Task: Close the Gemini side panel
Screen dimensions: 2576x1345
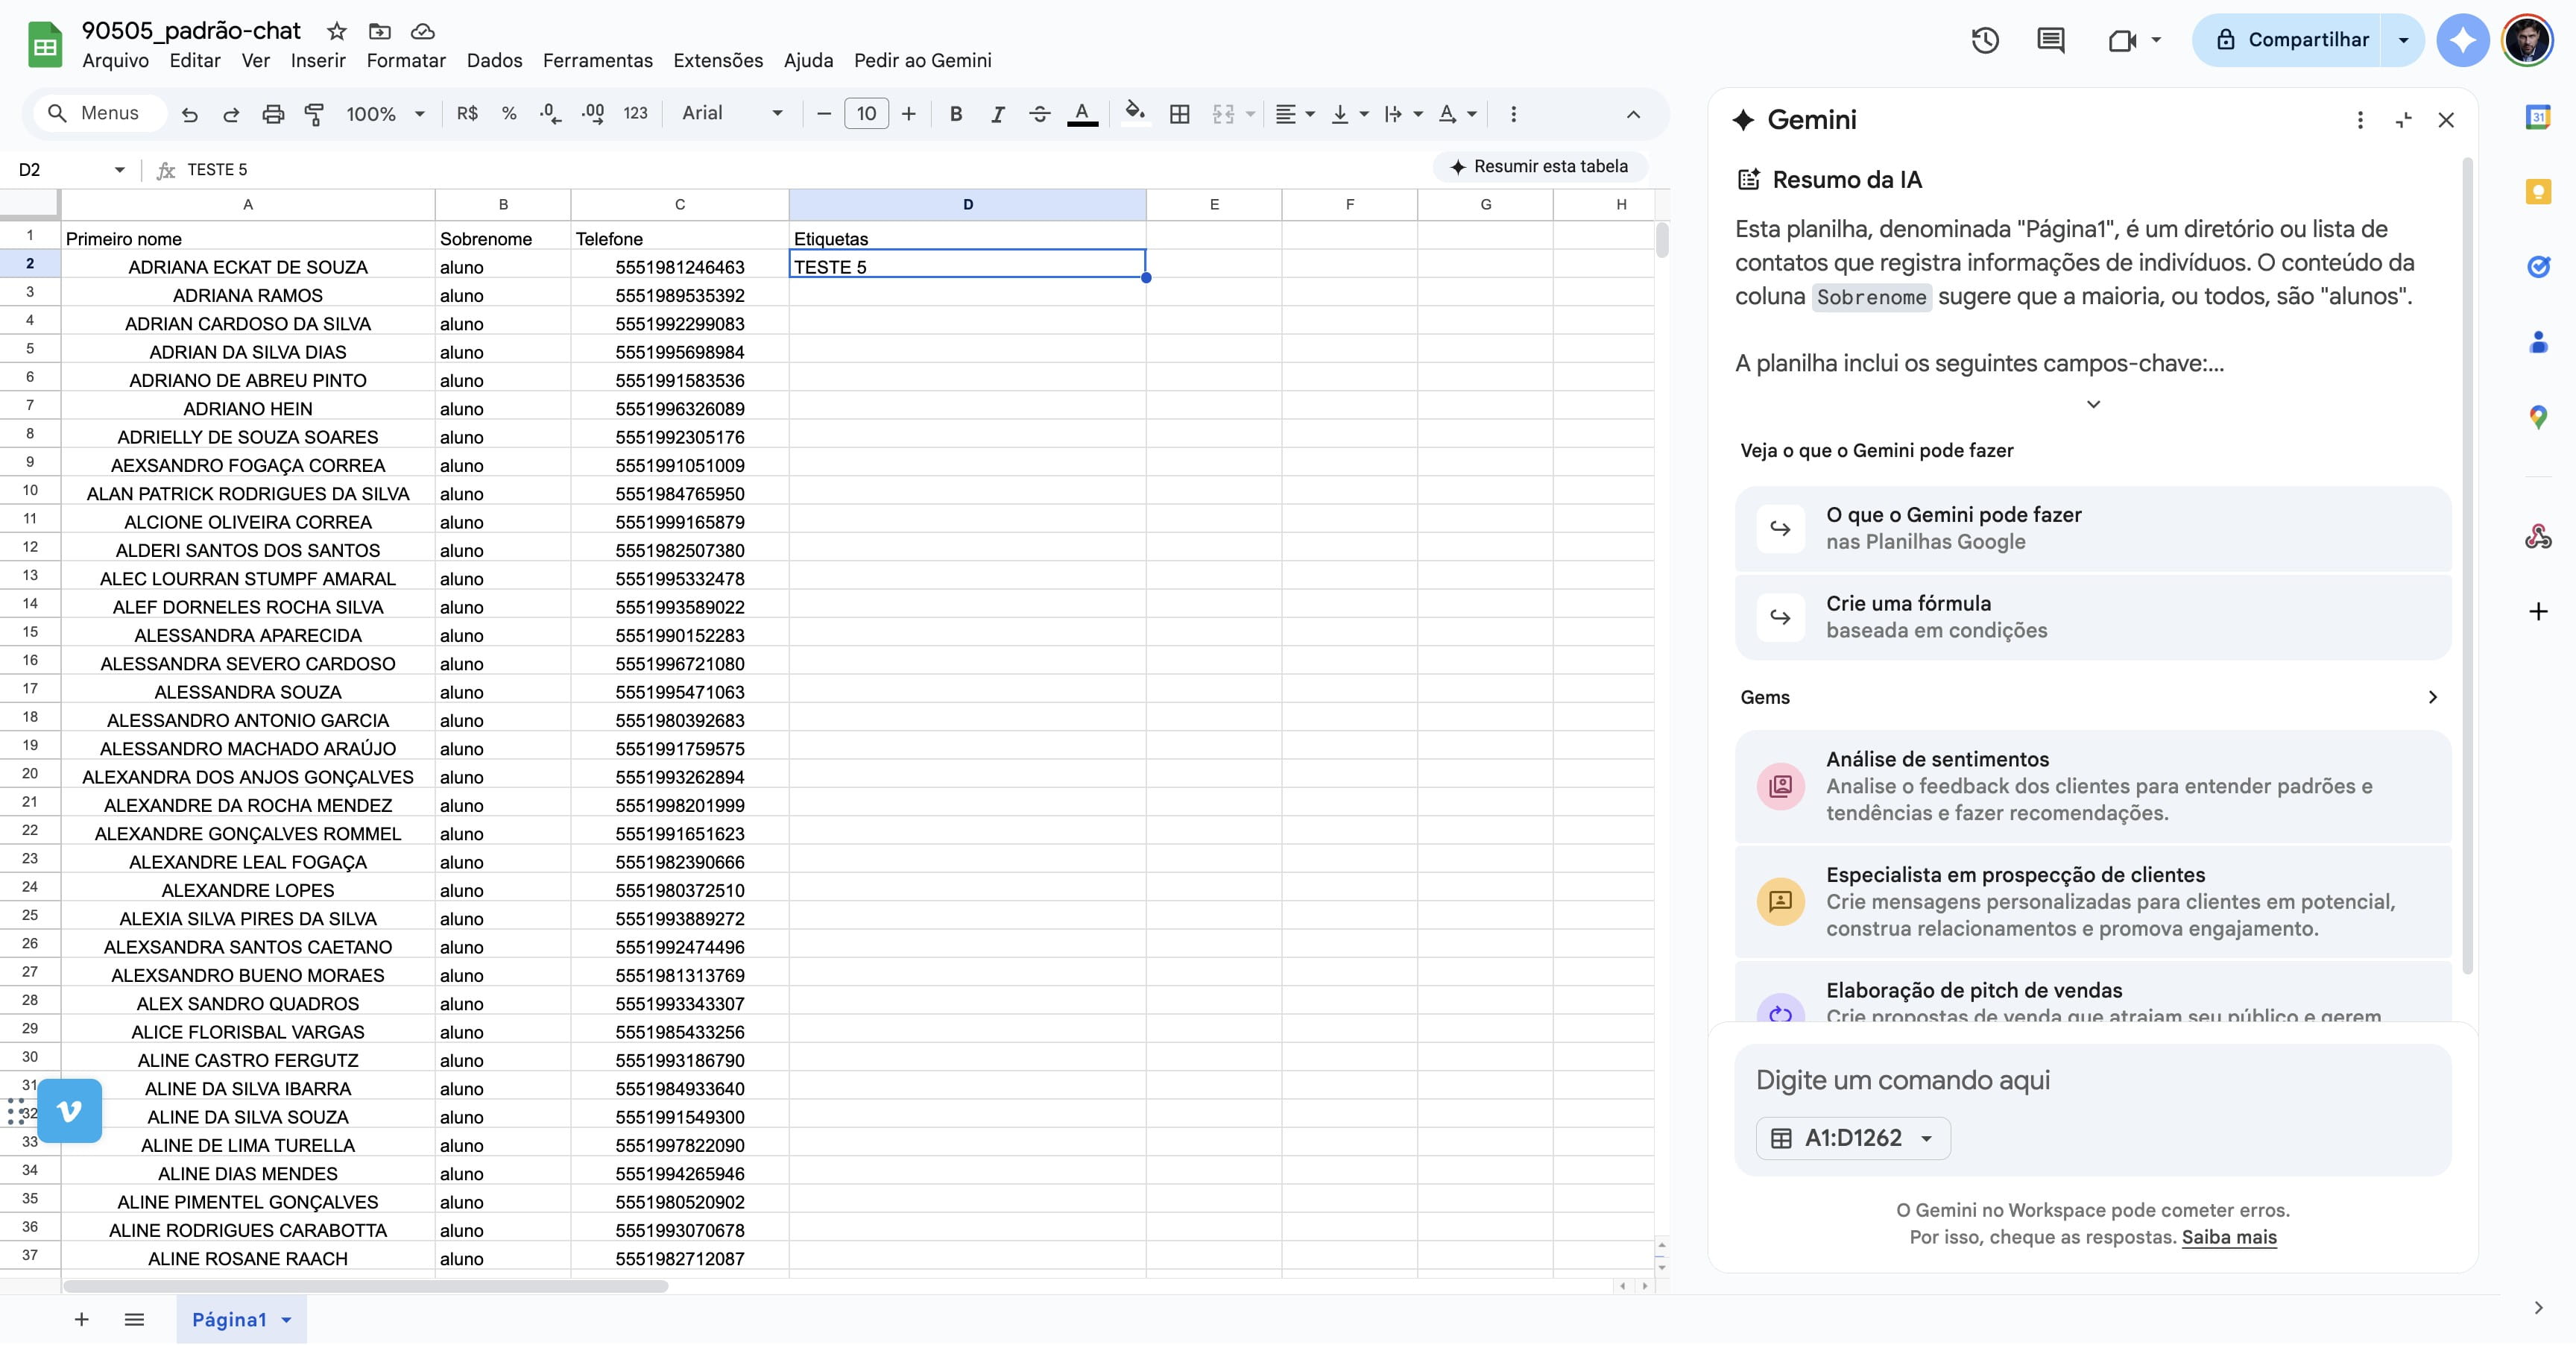Action: click(2446, 120)
